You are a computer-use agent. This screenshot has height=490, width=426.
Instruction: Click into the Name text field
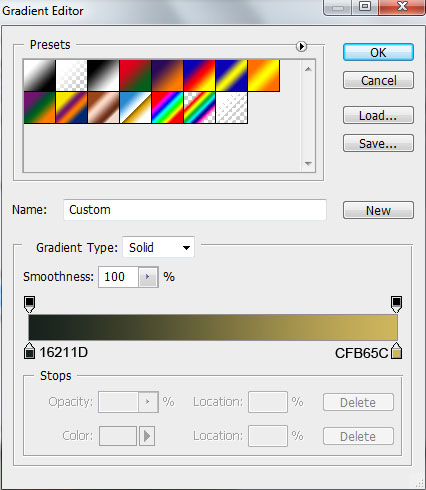(x=195, y=210)
